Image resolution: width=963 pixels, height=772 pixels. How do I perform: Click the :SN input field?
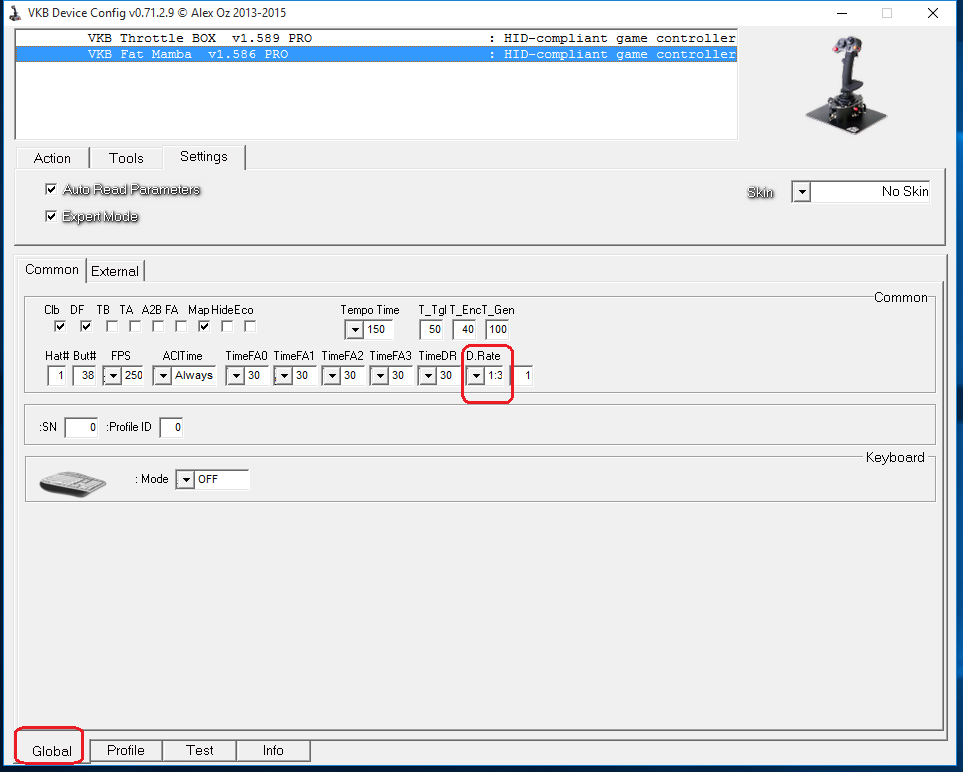pos(82,427)
